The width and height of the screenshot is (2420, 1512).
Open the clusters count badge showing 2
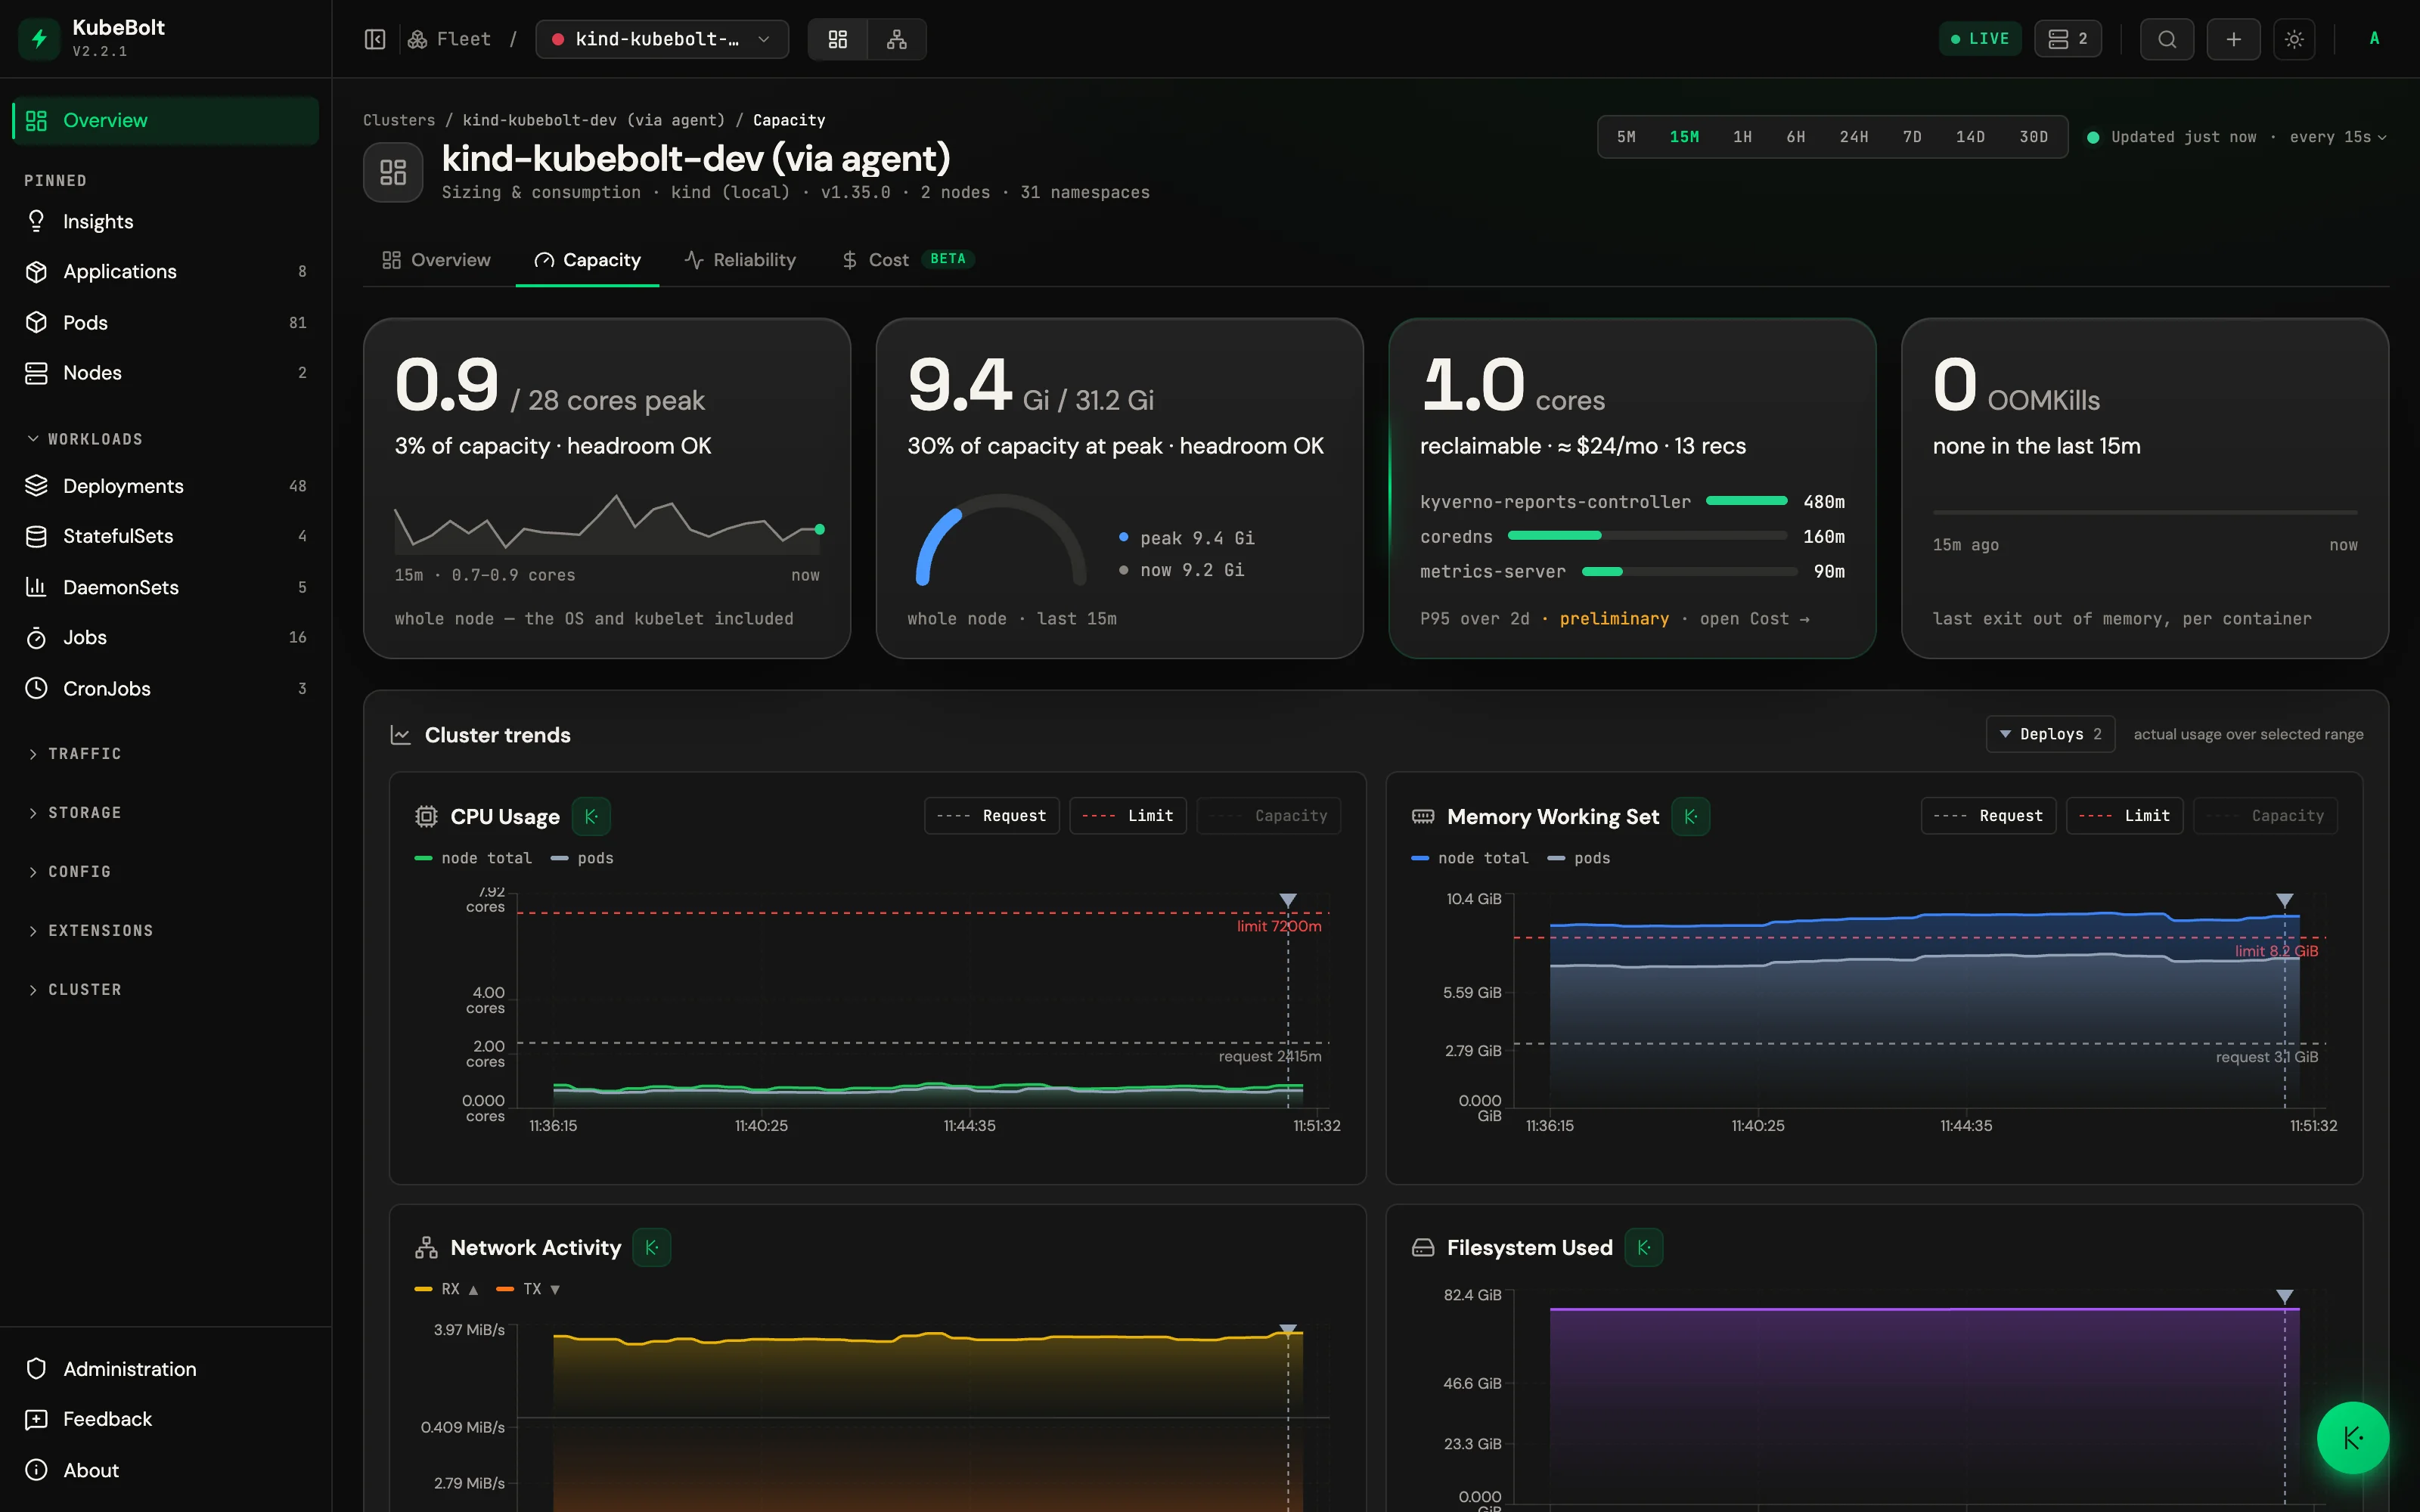[x=2067, y=39]
